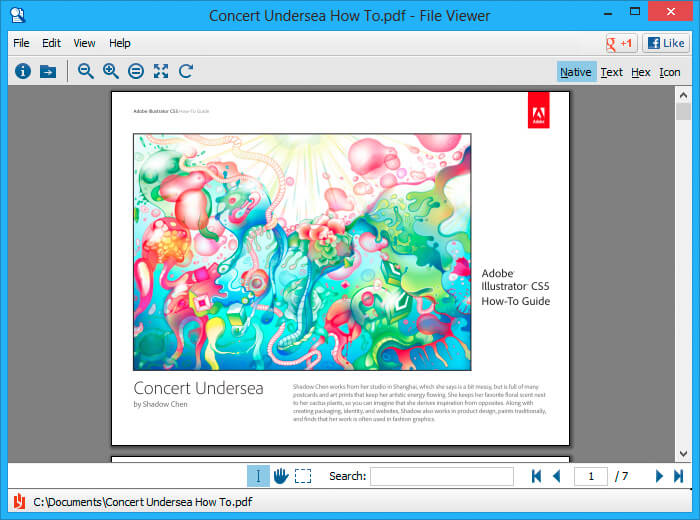The height and width of the screenshot is (520, 700).
Task: Select the marquee selection tool
Action: point(303,476)
